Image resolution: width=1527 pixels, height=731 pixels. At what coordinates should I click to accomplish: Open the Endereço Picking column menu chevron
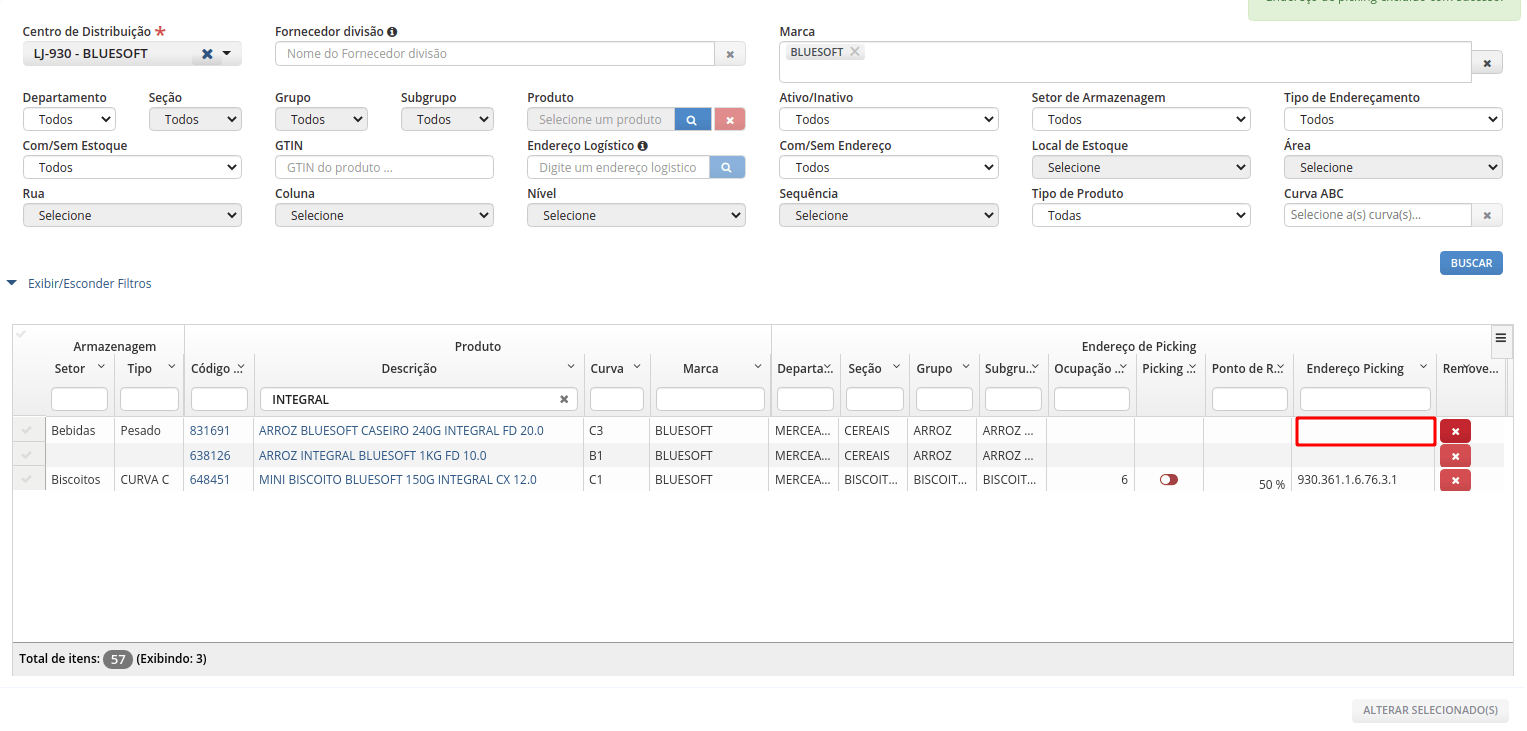tap(1423, 366)
